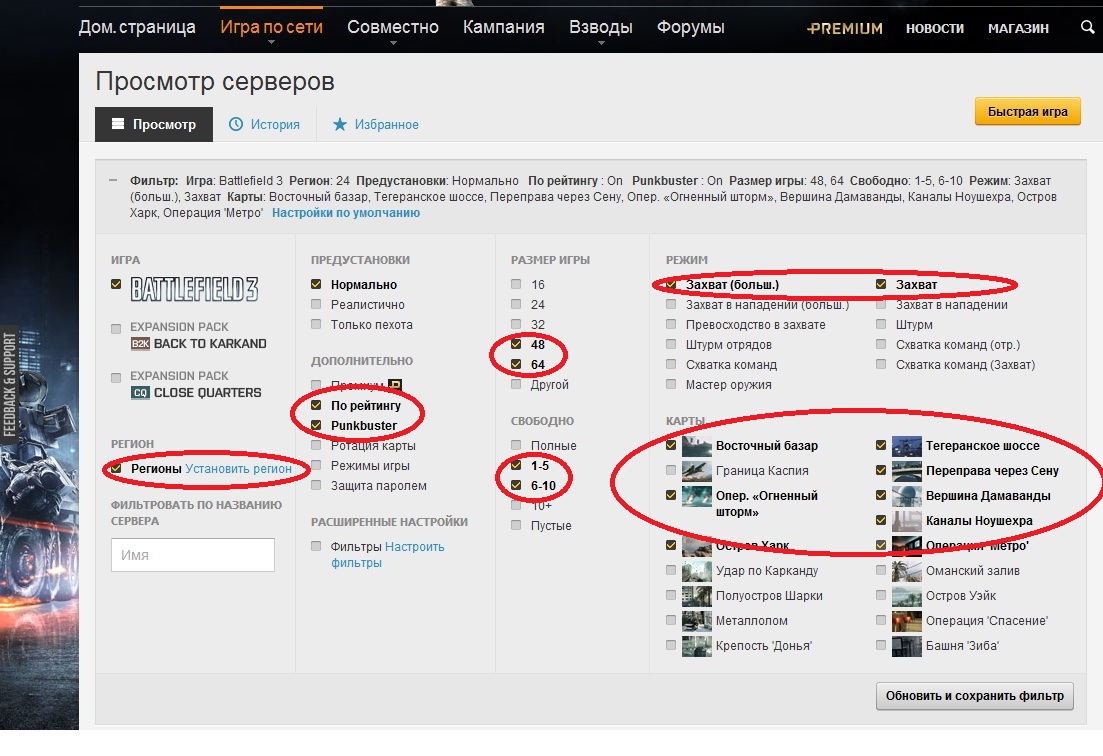Click the star icon beside Избранное
Screen dimensions: 1103x756
pos(340,125)
